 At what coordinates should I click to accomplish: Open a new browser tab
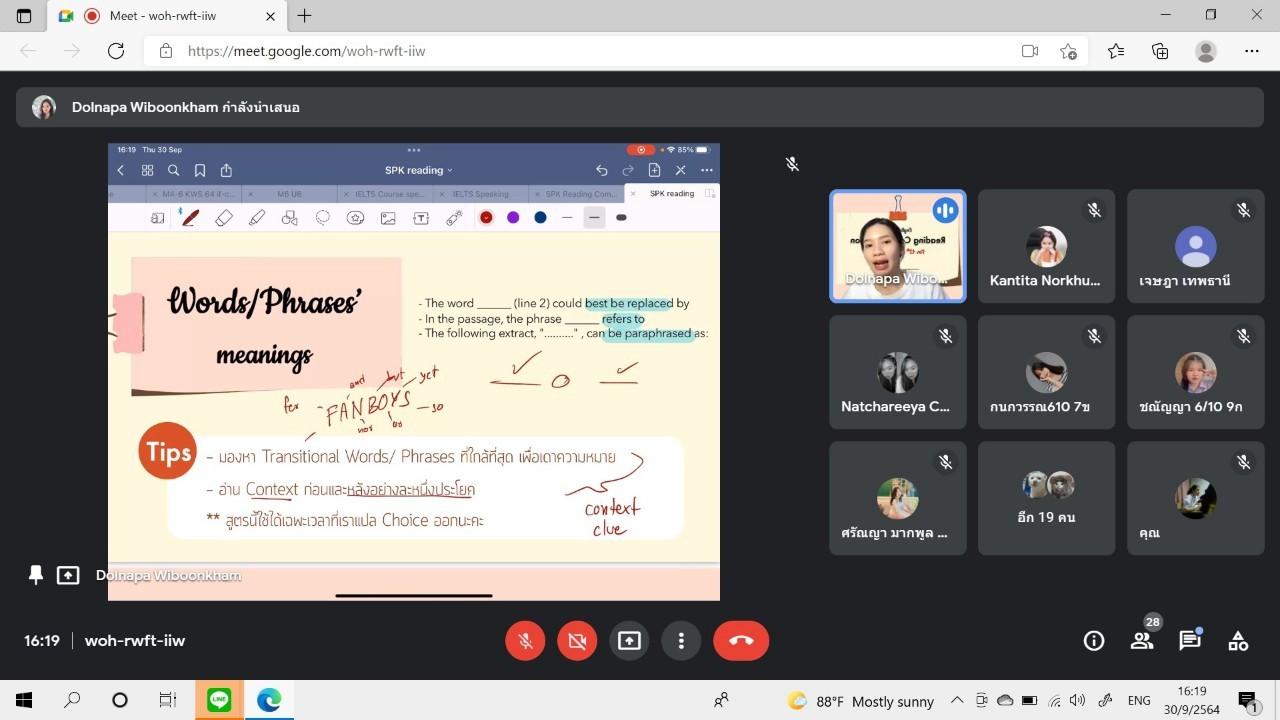coord(304,15)
